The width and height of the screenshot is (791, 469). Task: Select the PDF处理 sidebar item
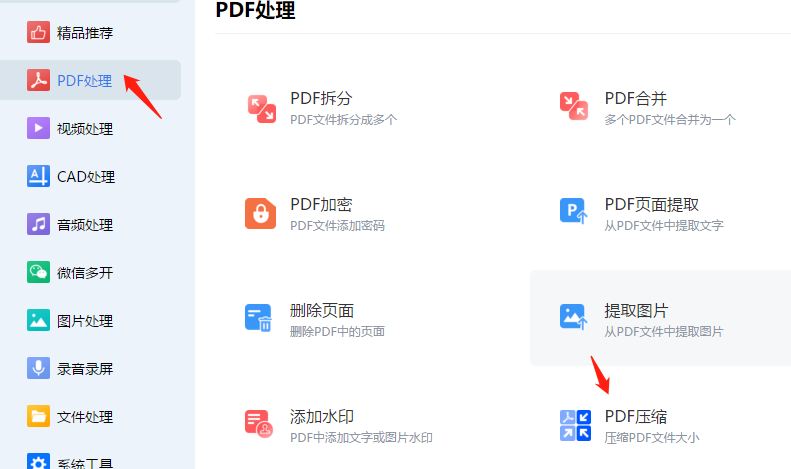[90, 80]
